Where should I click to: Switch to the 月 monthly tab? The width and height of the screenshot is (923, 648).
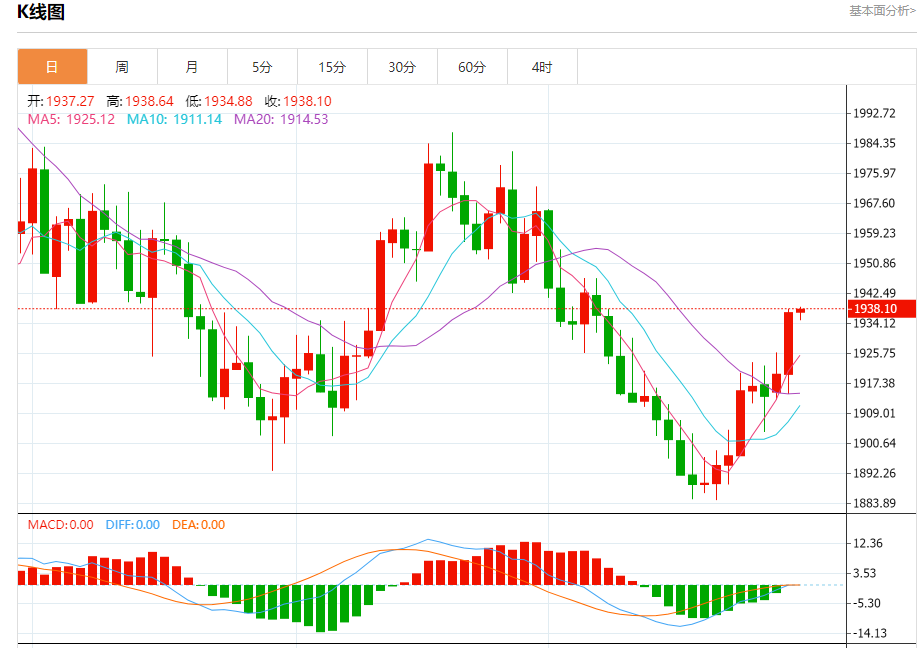[192, 67]
